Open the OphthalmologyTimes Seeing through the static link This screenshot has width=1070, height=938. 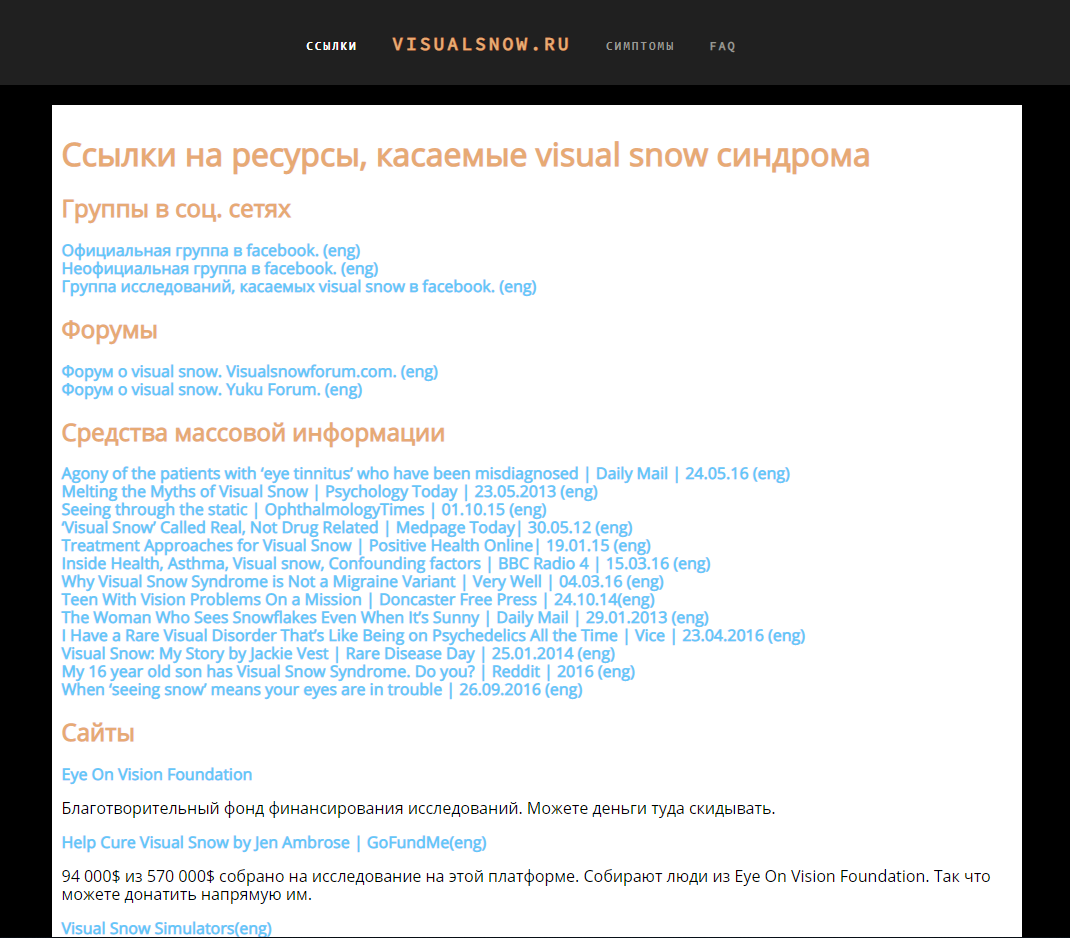pyautogui.click(x=304, y=510)
